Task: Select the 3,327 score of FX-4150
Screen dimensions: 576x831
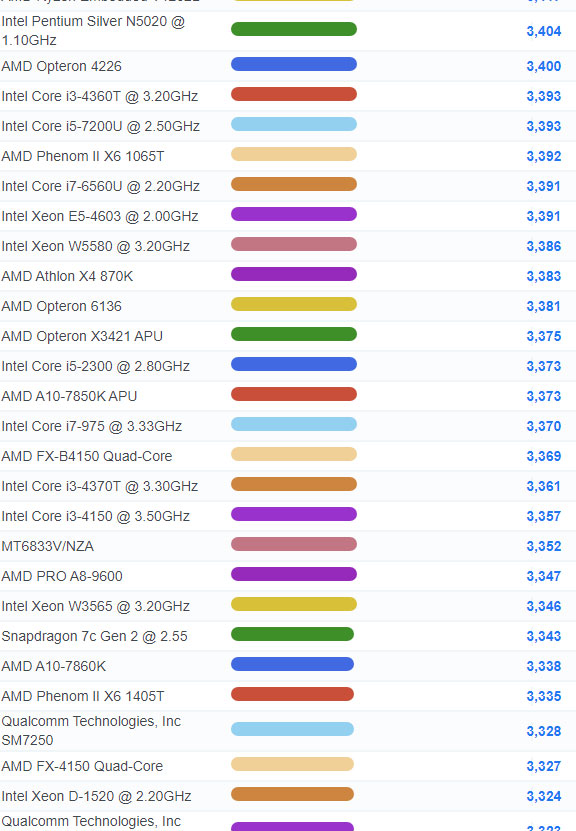Action: (x=544, y=766)
